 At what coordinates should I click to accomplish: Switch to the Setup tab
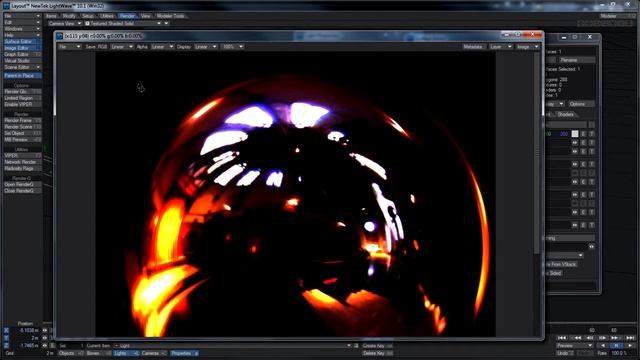[88, 16]
